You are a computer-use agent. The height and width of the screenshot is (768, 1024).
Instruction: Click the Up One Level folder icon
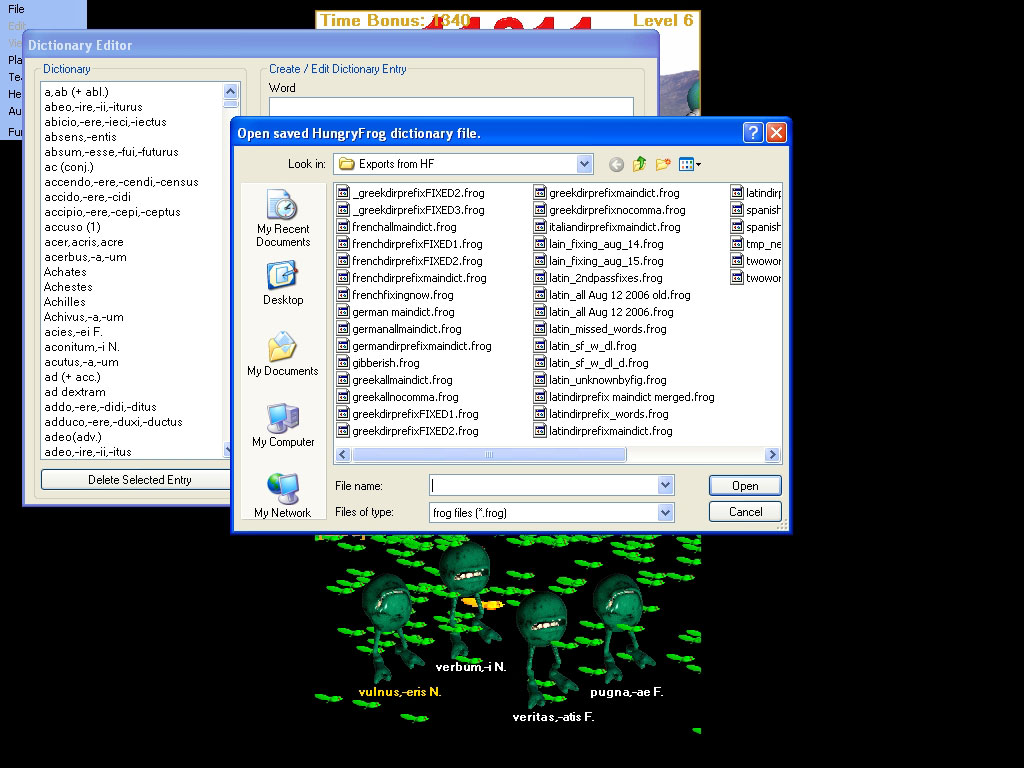point(639,164)
